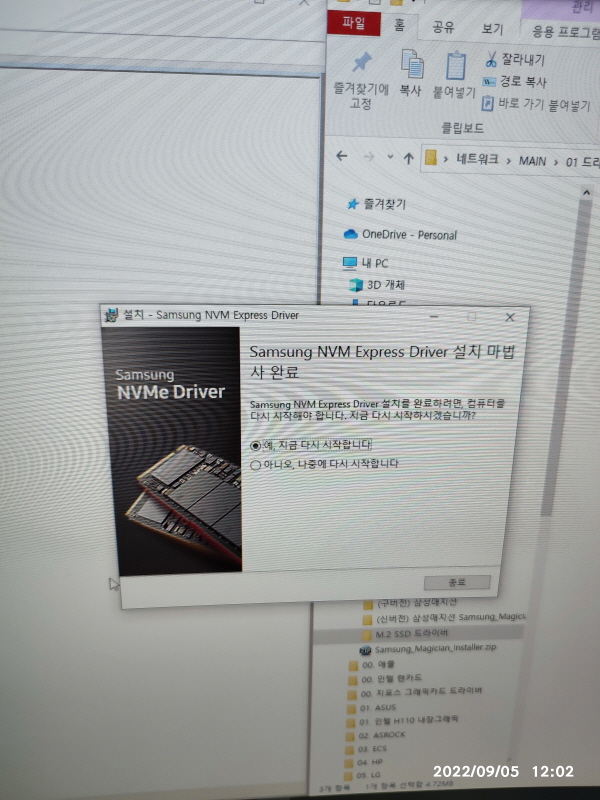Select '03. ECS' folder

[366, 749]
